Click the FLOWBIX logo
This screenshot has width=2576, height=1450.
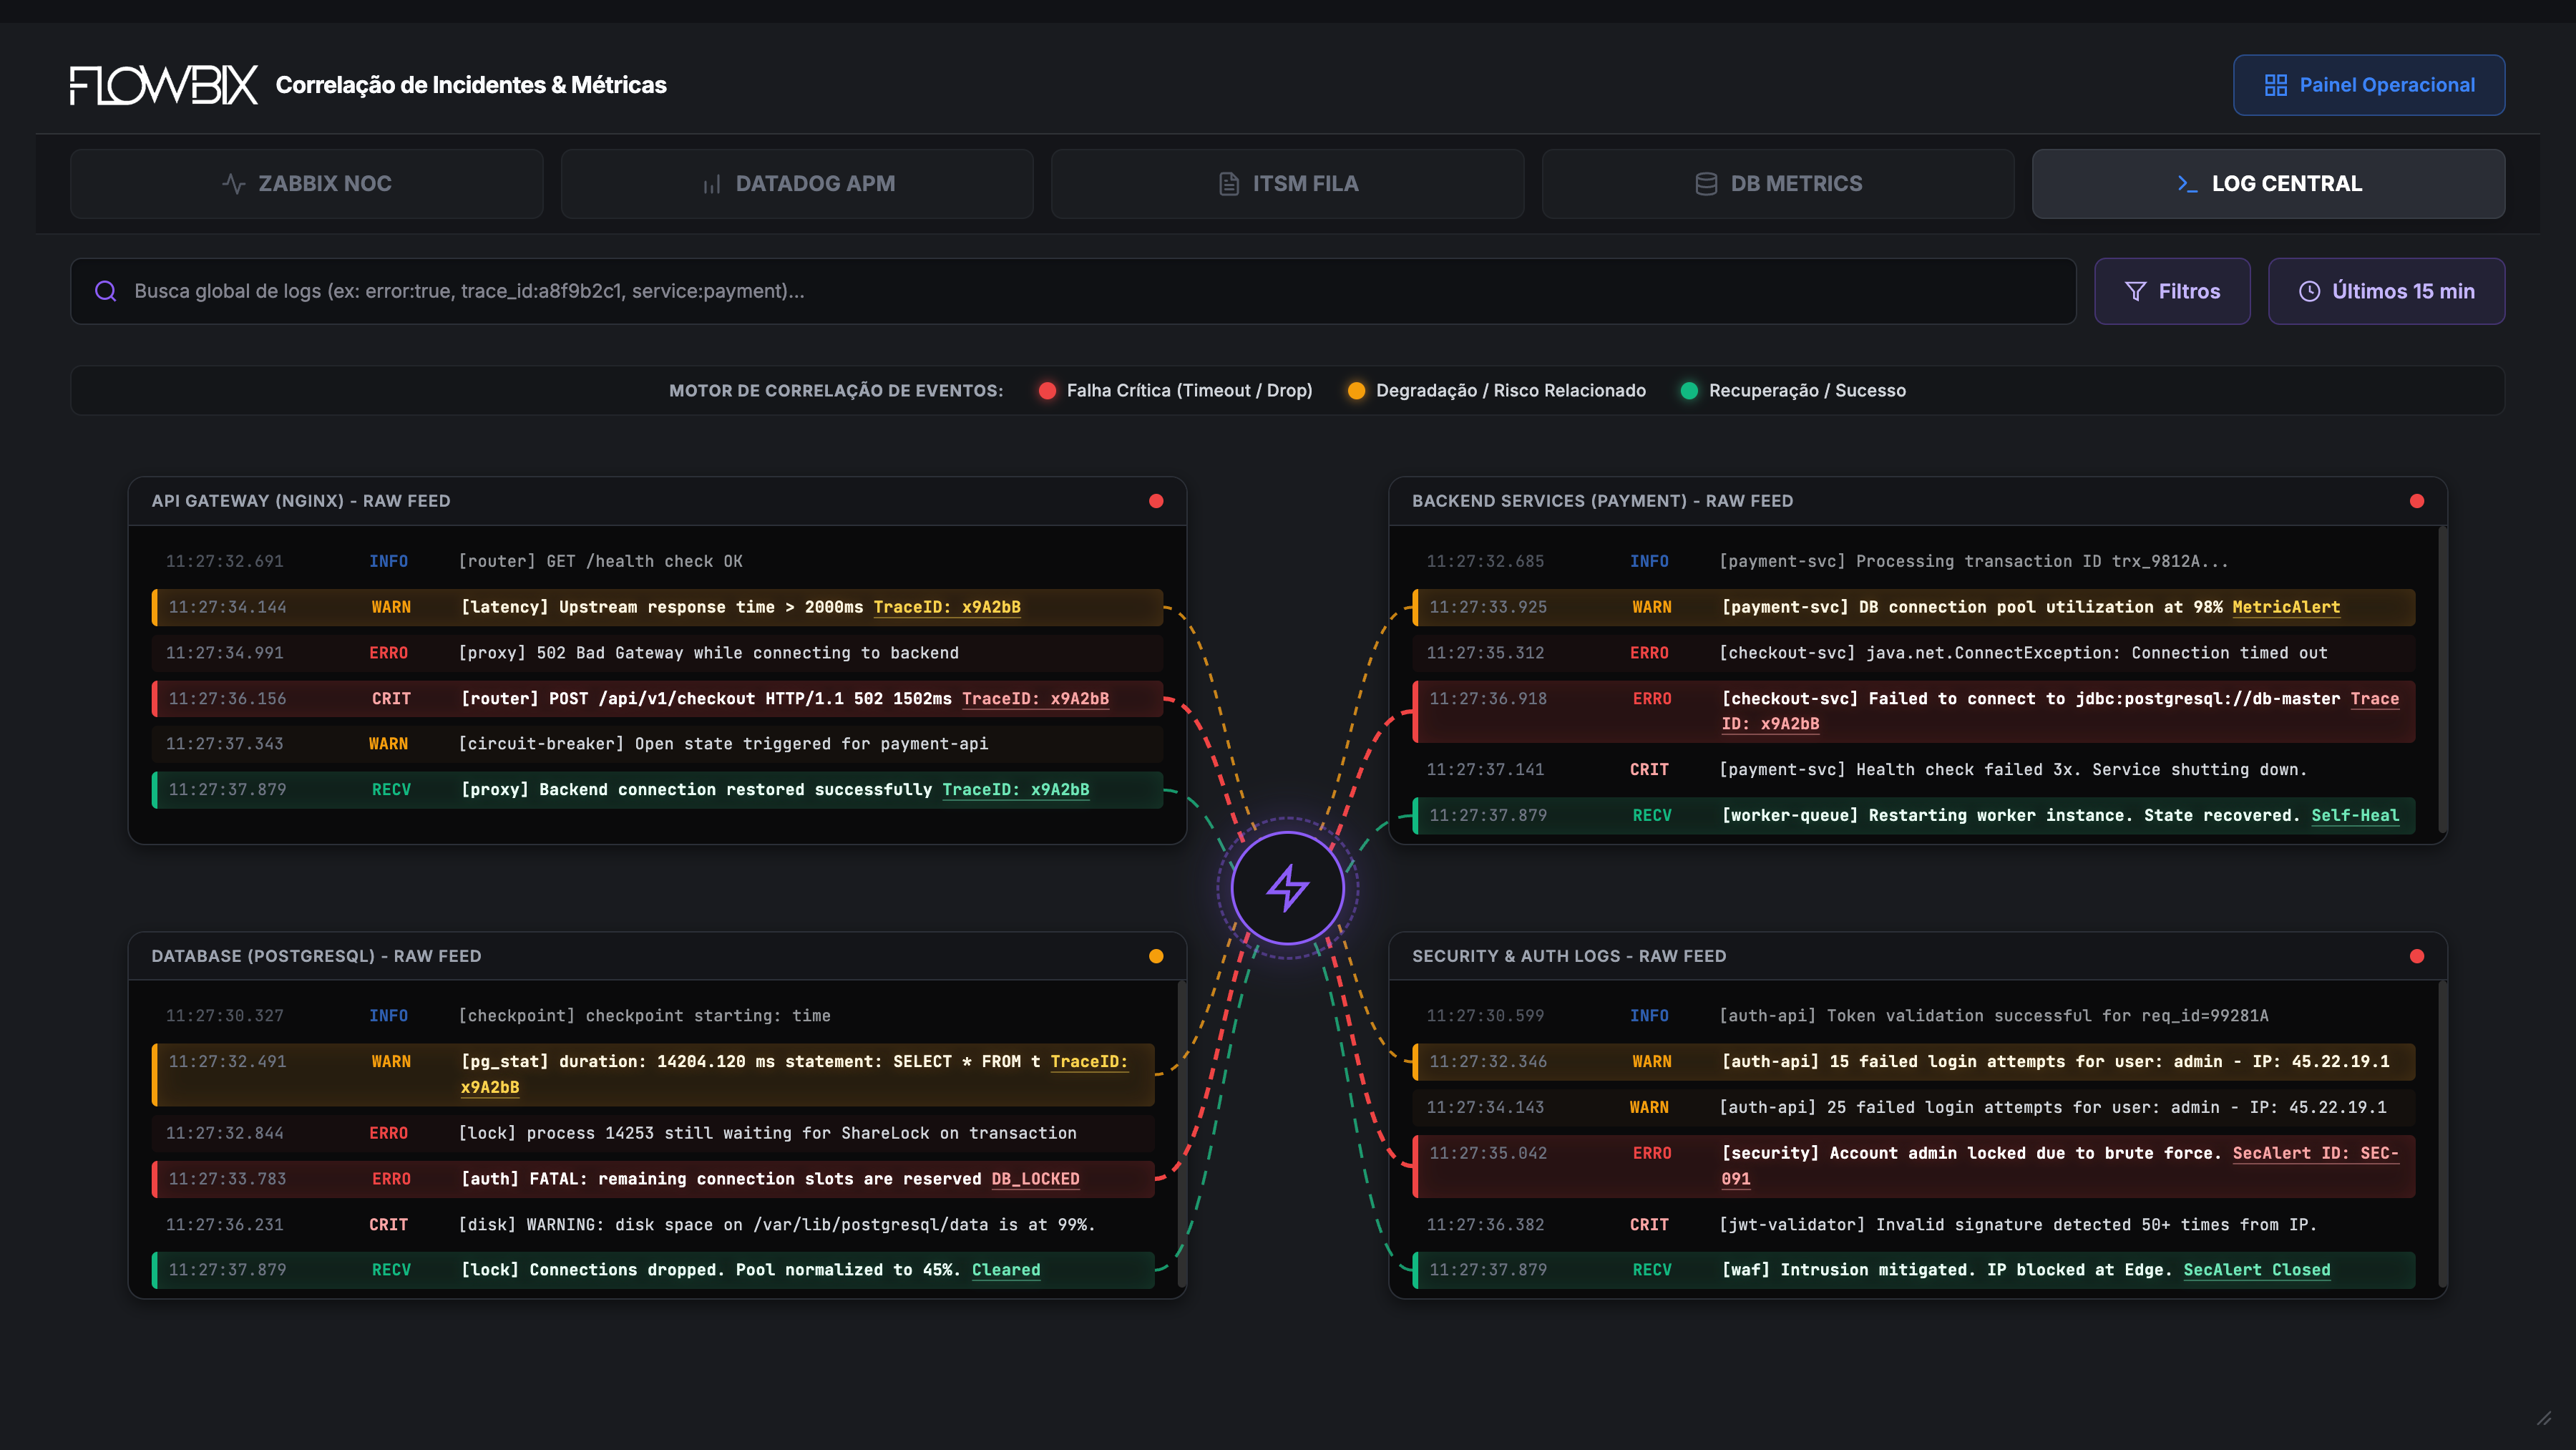point(164,85)
